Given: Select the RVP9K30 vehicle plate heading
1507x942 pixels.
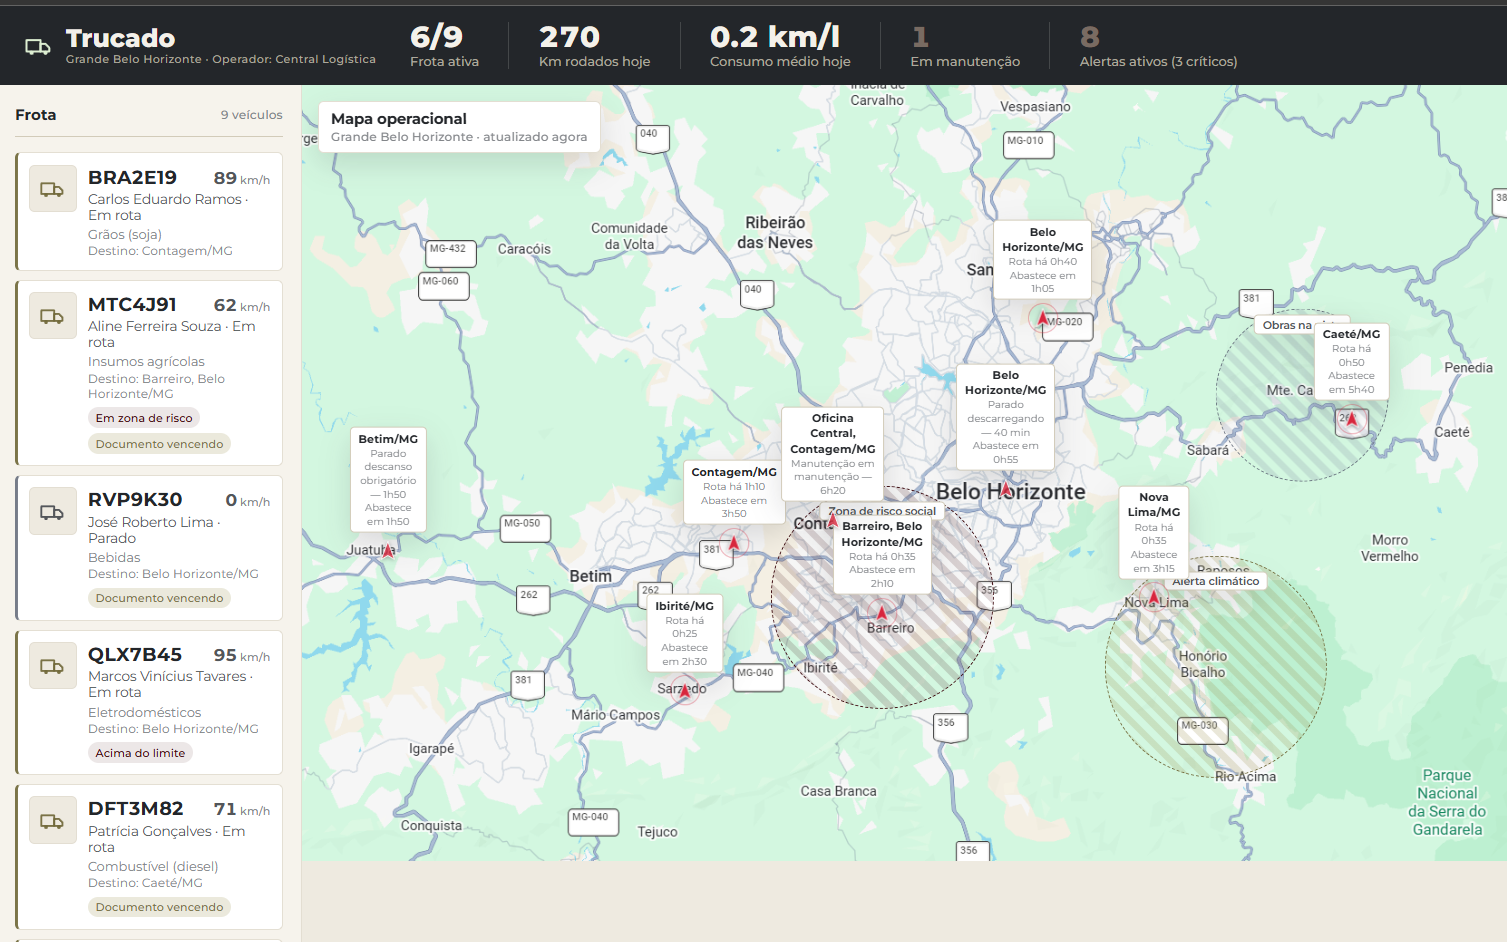Looking at the screenshot, I should pyautogui.click(x=135, y=499).
